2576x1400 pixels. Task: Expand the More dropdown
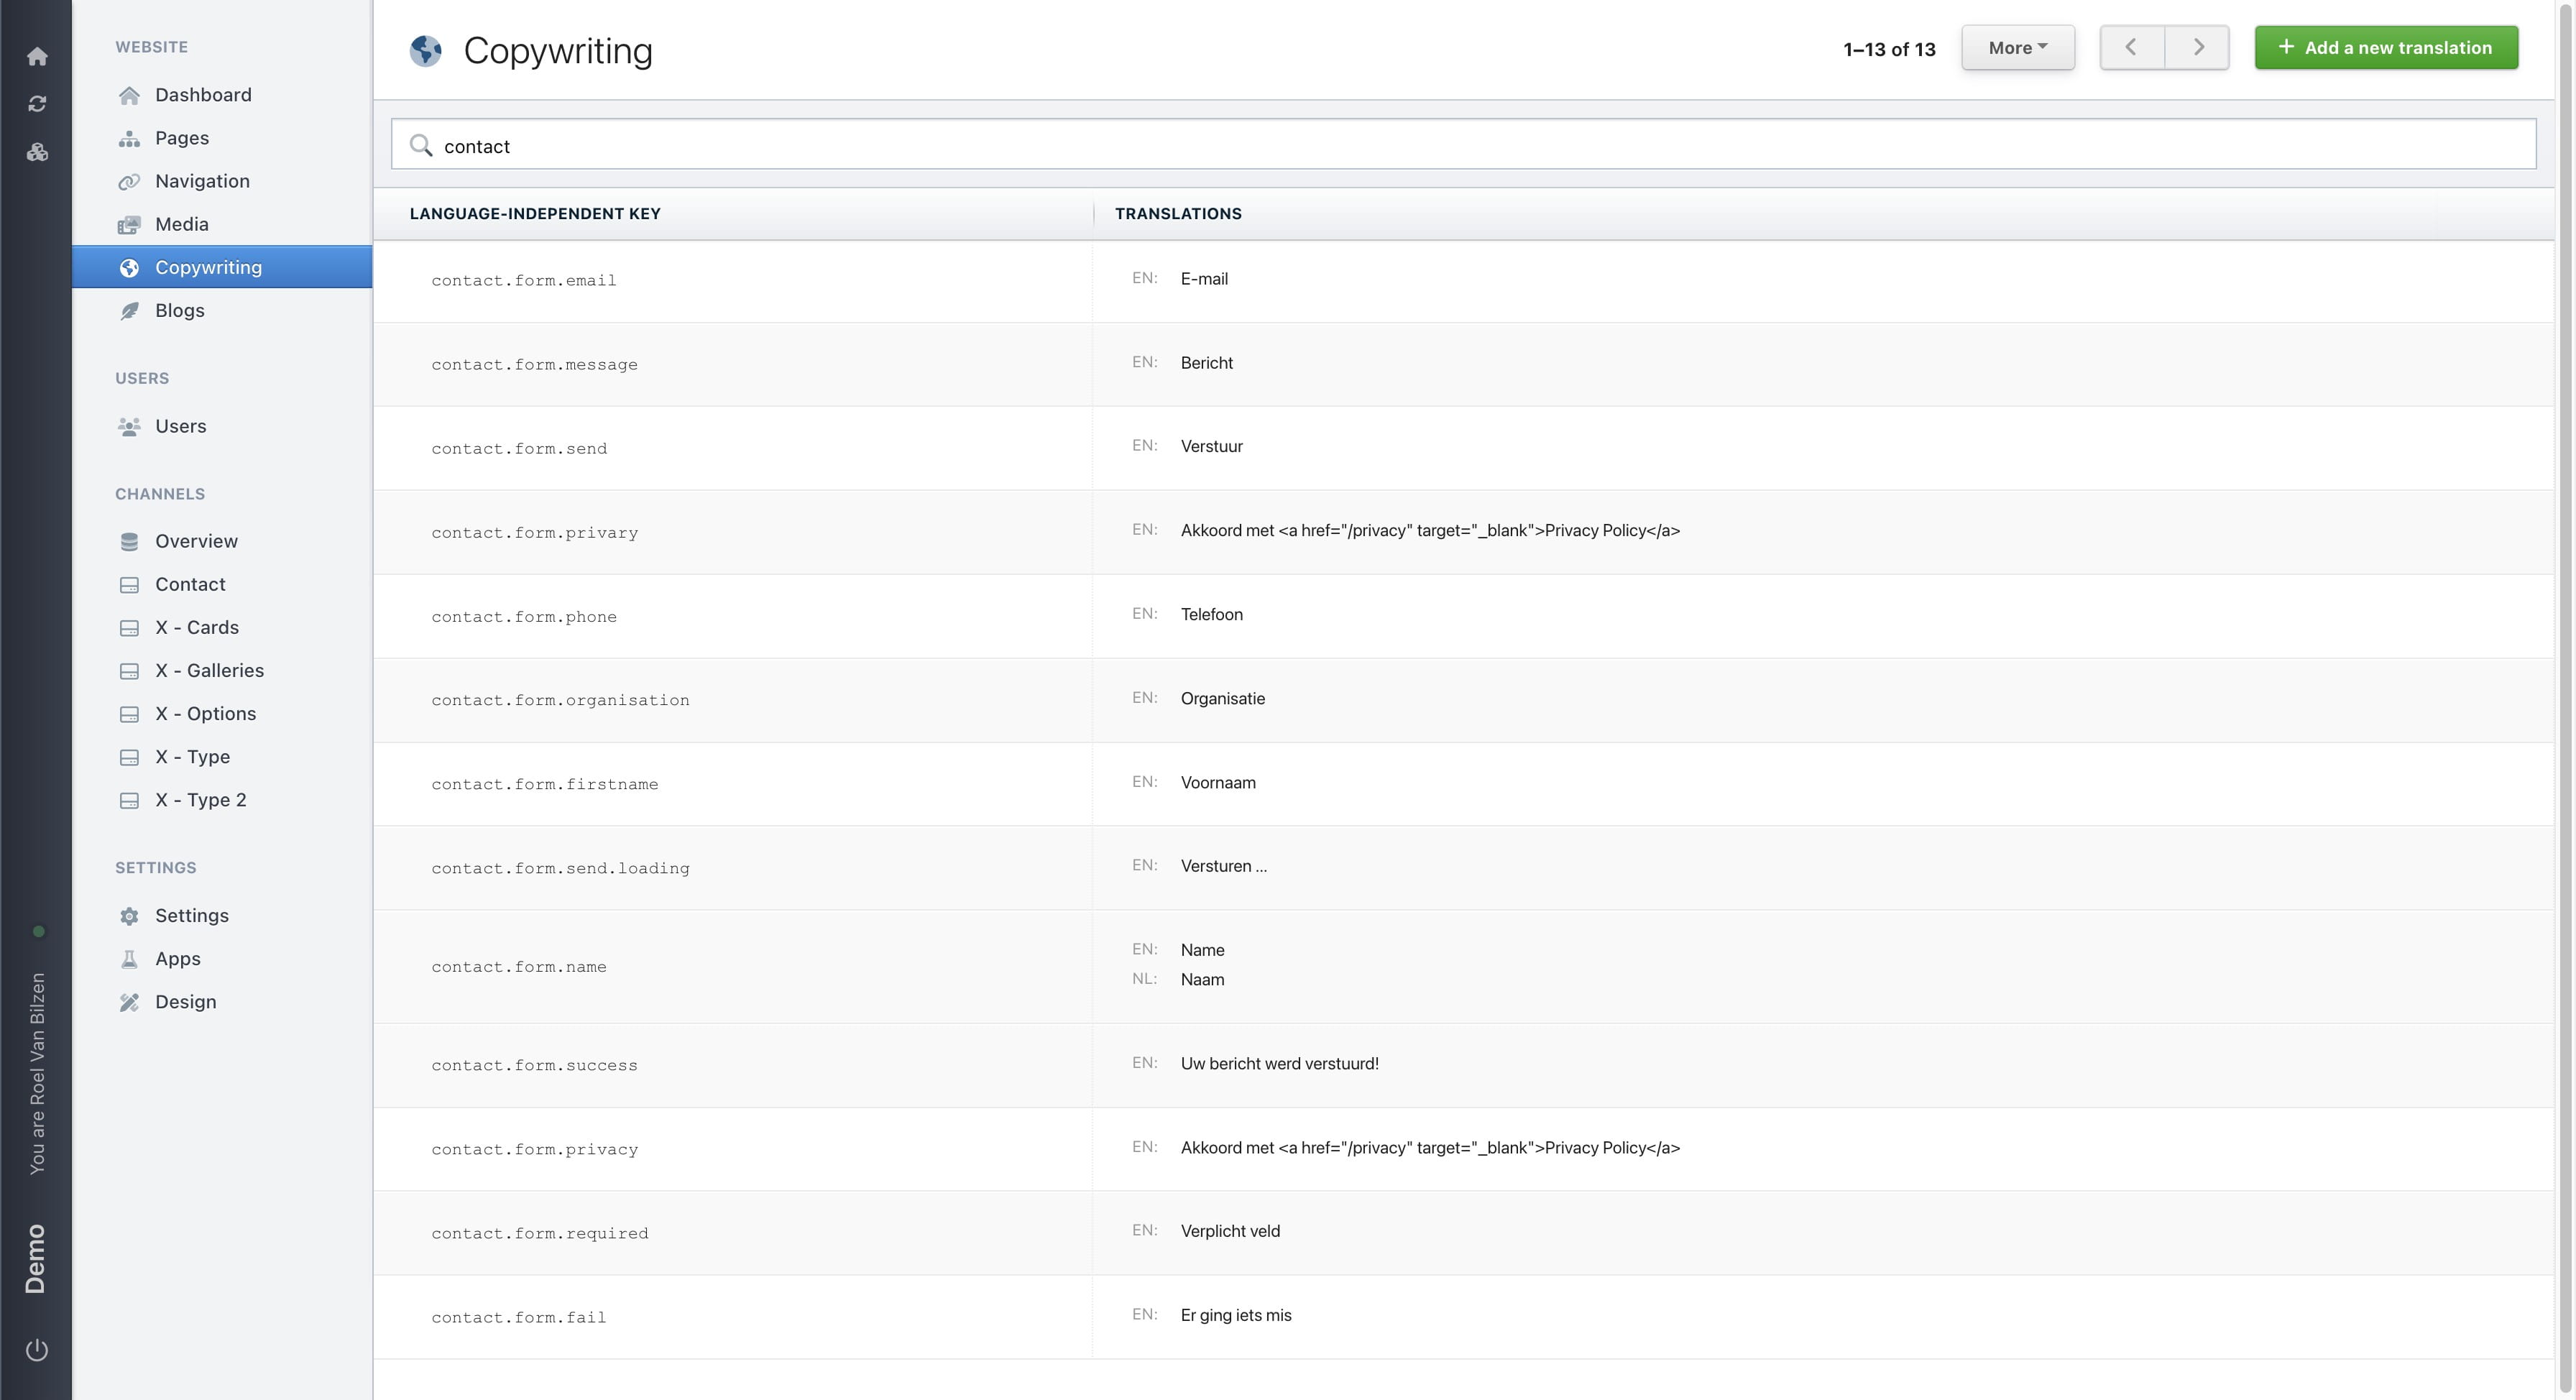tap(2017, 48)
